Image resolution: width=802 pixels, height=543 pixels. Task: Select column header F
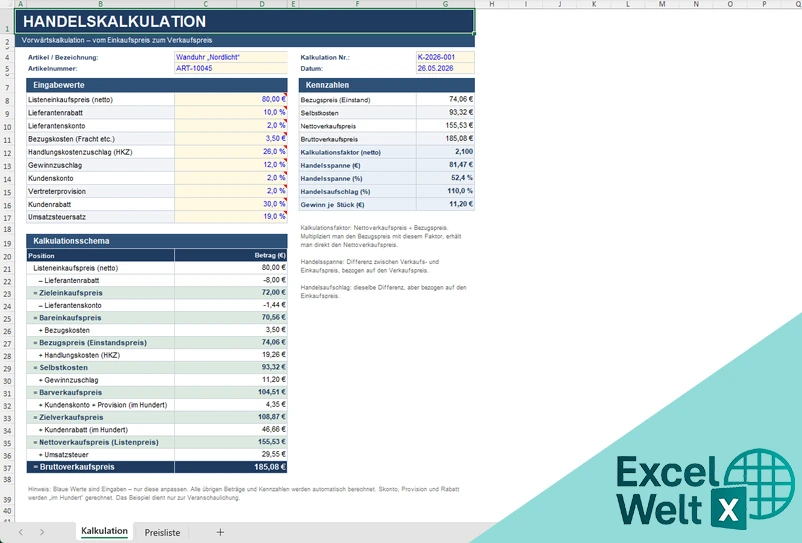click(357, 4)
